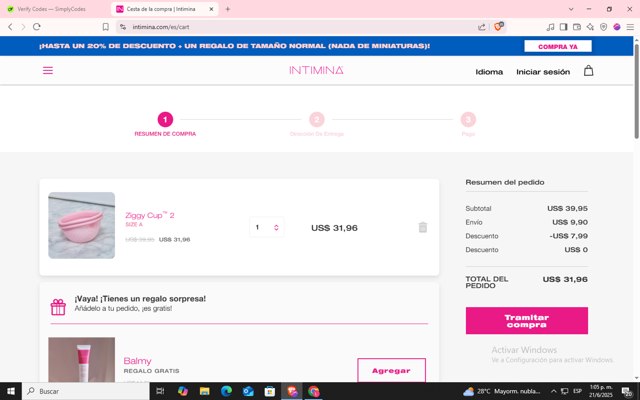Screen dimensions: 640x400
Task: Open the Leo AI sparkle icon
Action: [590, 27]
